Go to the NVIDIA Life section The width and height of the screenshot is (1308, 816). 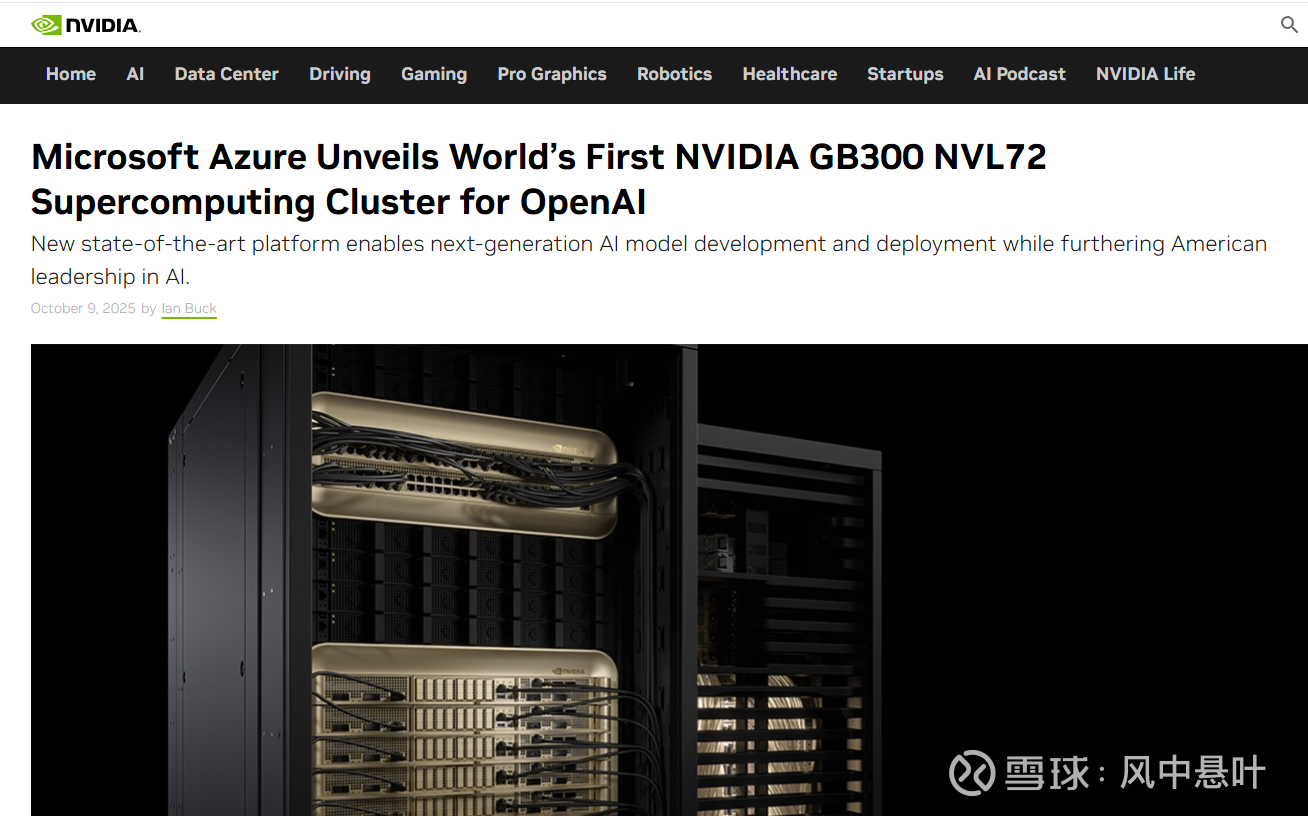click(x=1145, y=74)
